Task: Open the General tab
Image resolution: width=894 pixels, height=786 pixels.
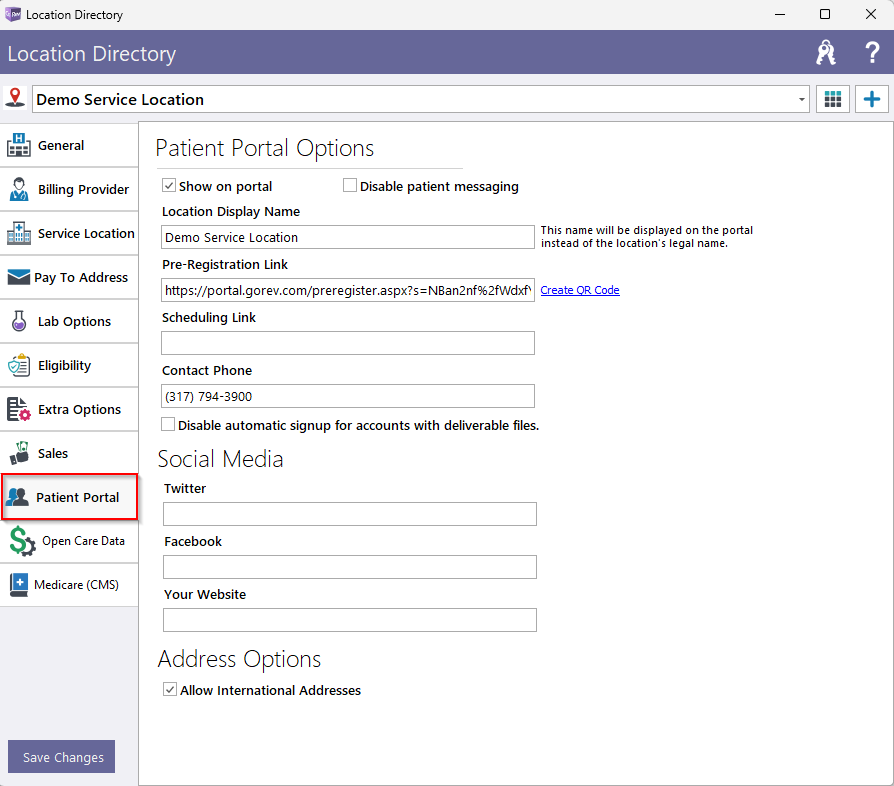Action: pos(69,145)
